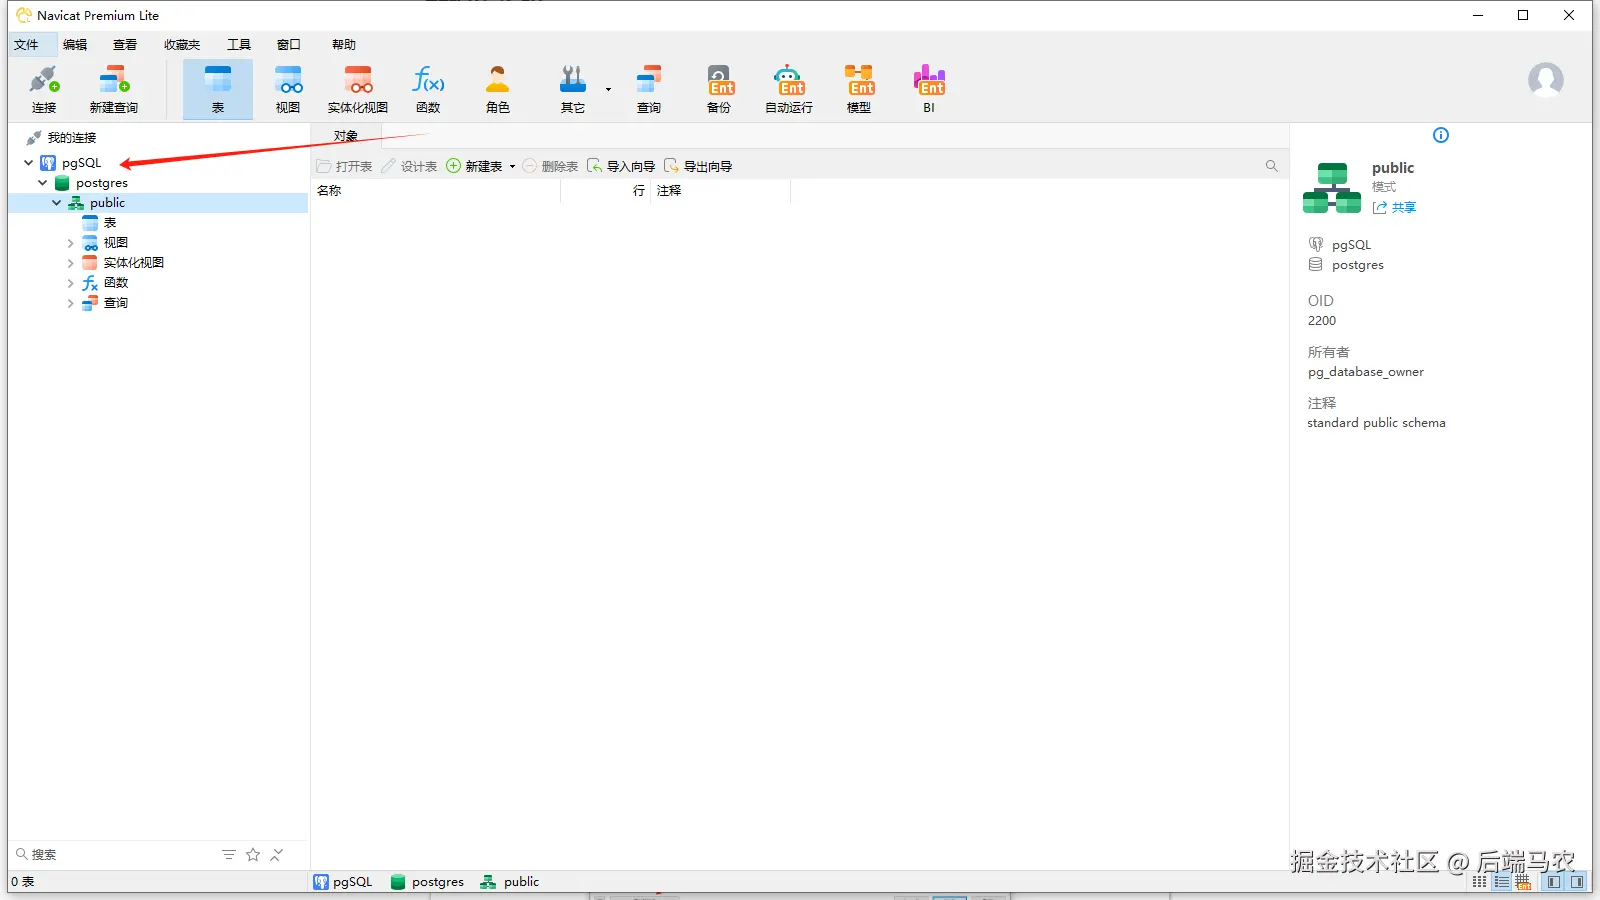Open the 连接 (Connection) toolbar button
The width and height of the screenshot is (1600, 900).
[x=44, y=89]
